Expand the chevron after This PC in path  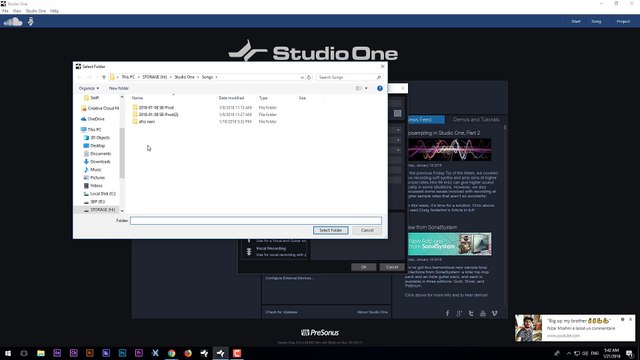click(138, 77)
